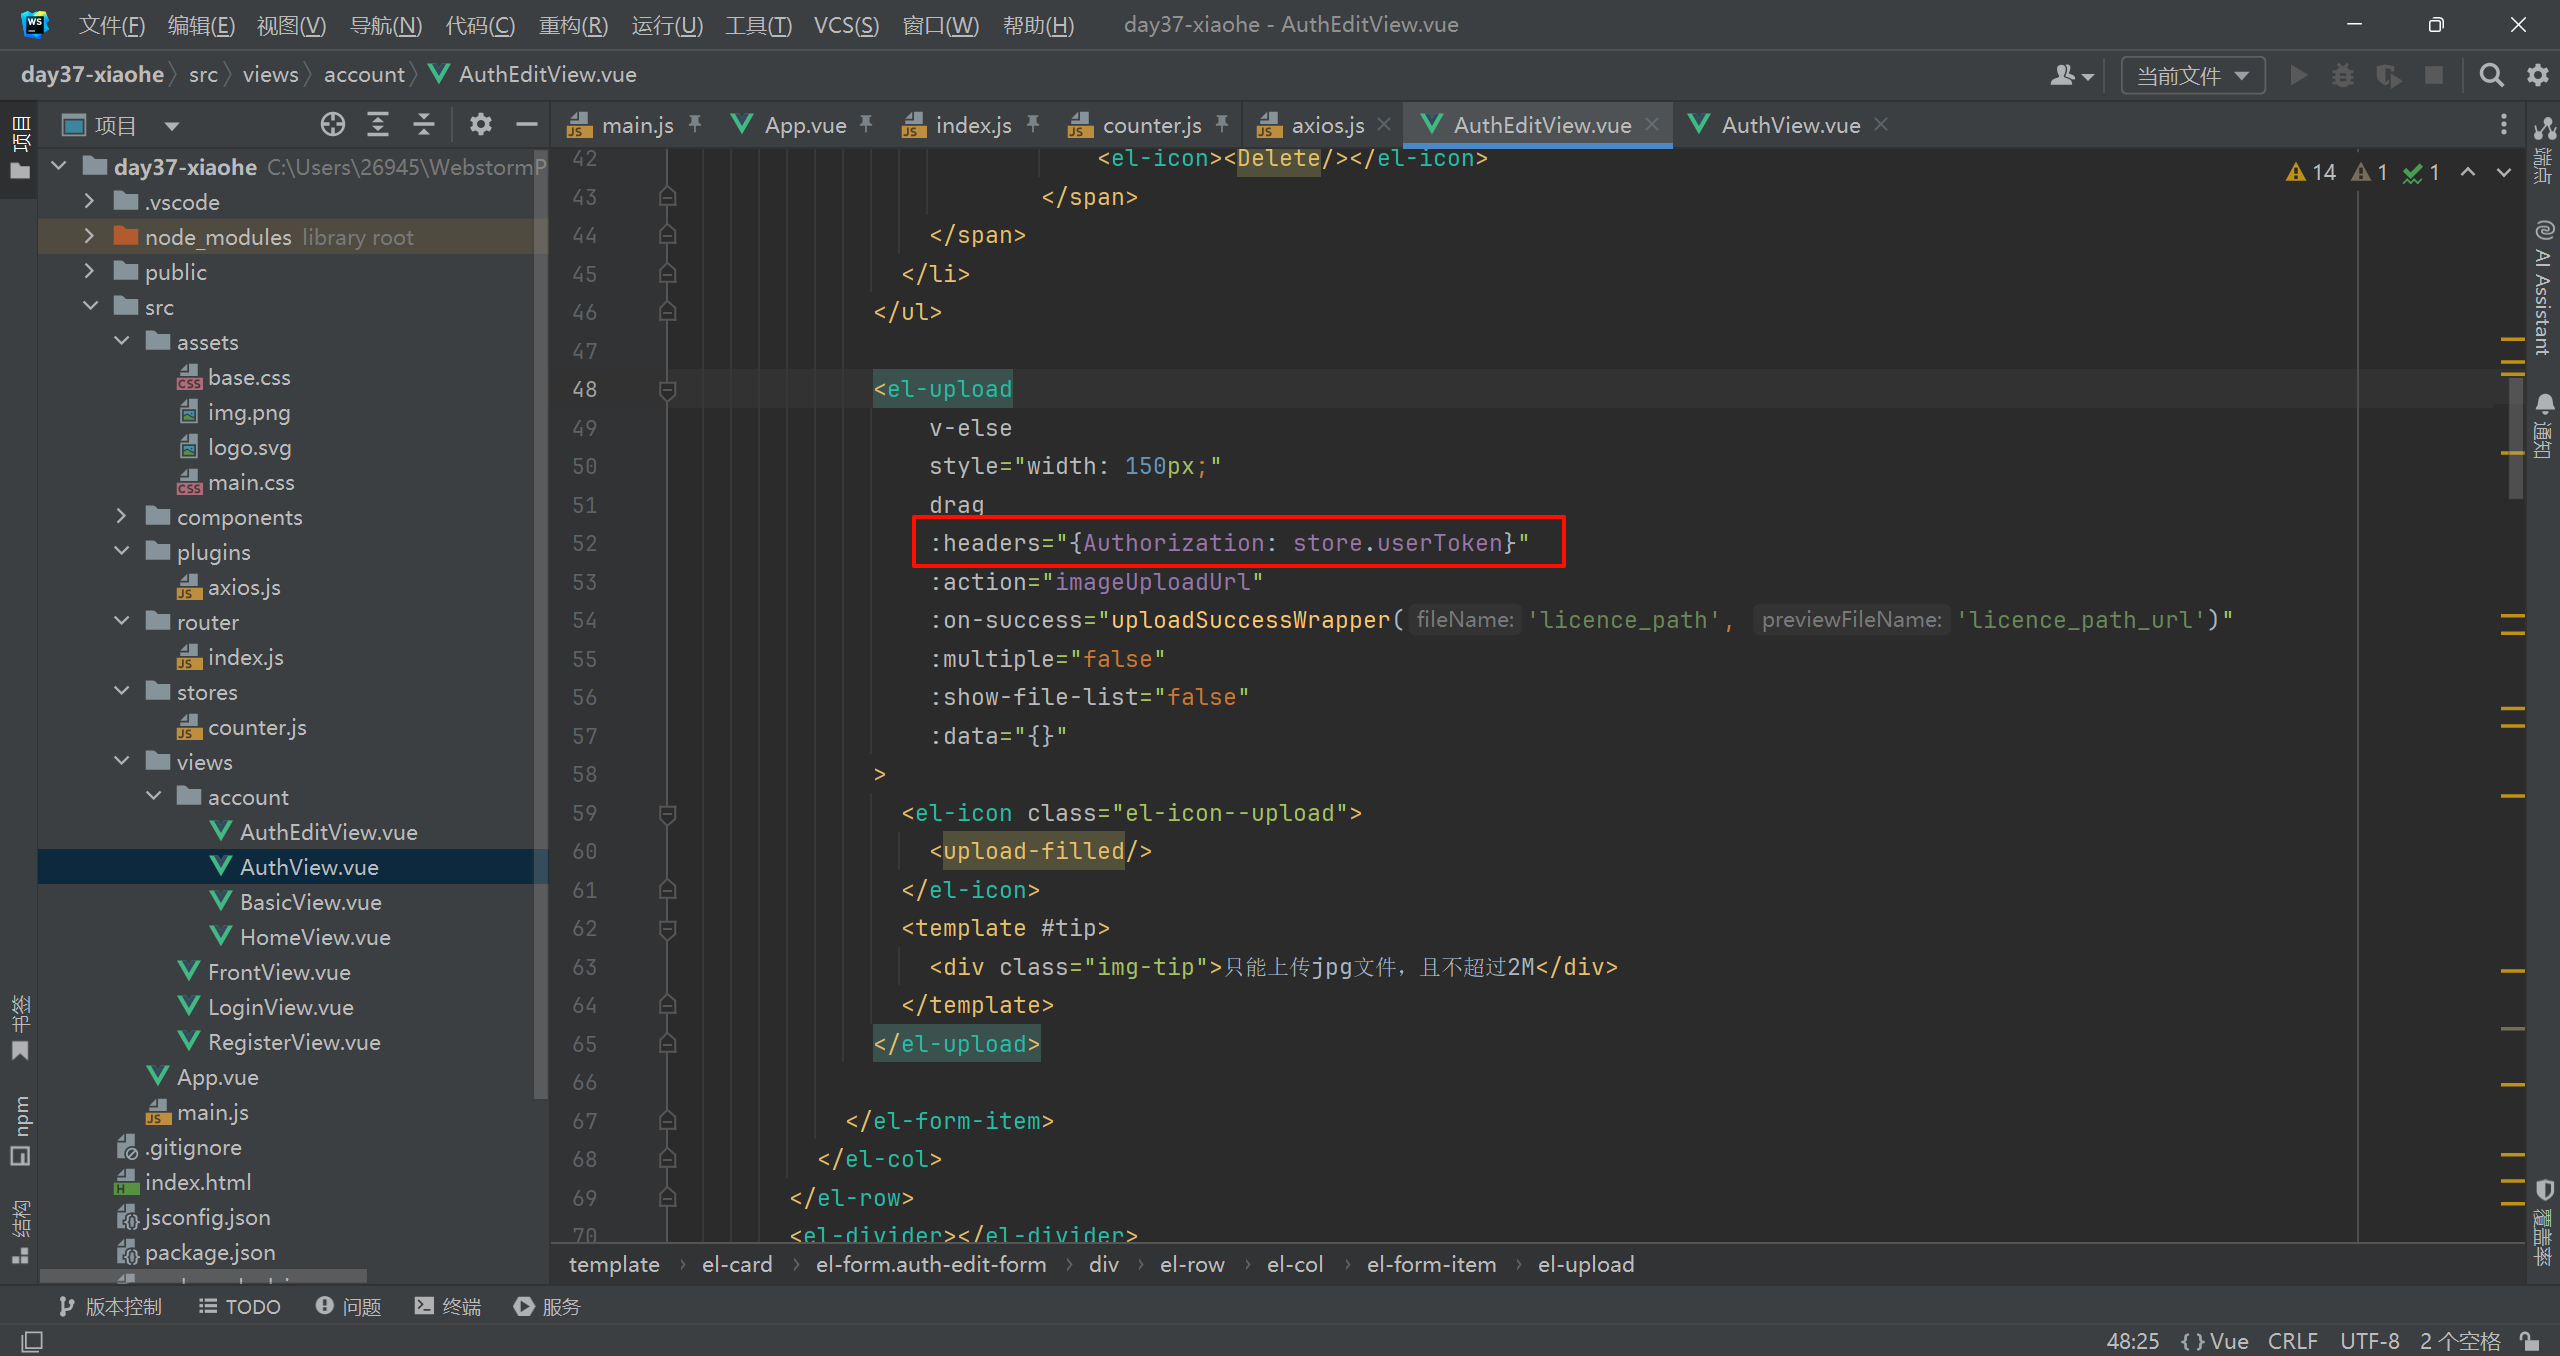Go to previous highlighted problem arrow
The image size is (2560, 1356).
point(2468,172)
